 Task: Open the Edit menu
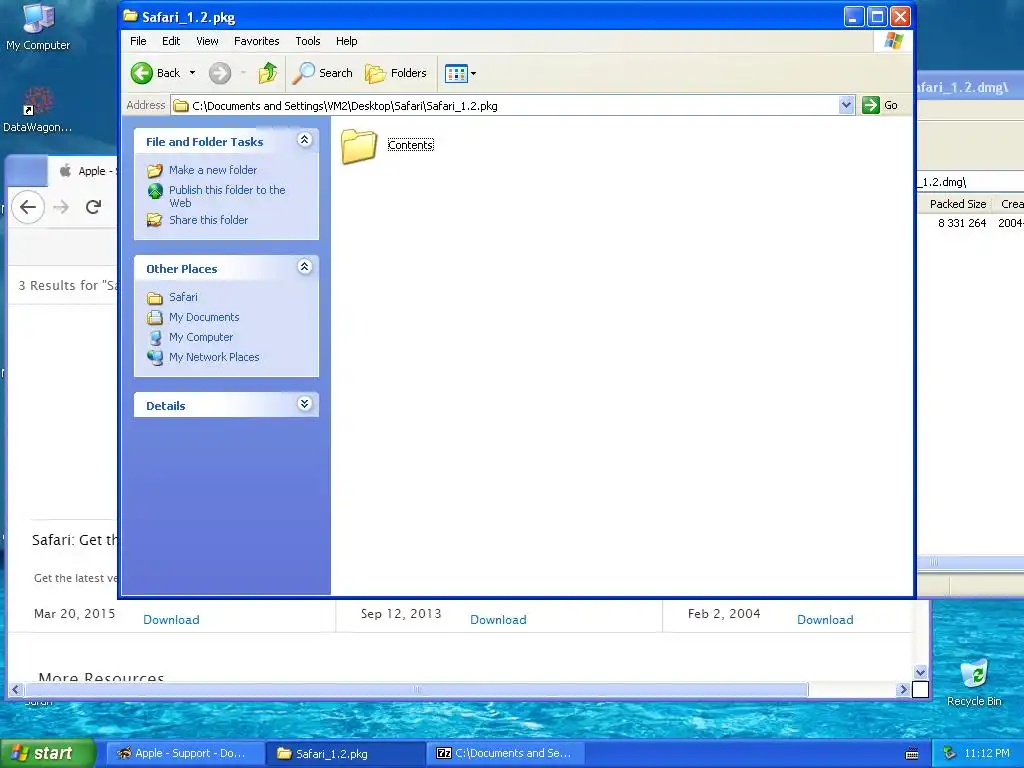(x=171, y=41)
